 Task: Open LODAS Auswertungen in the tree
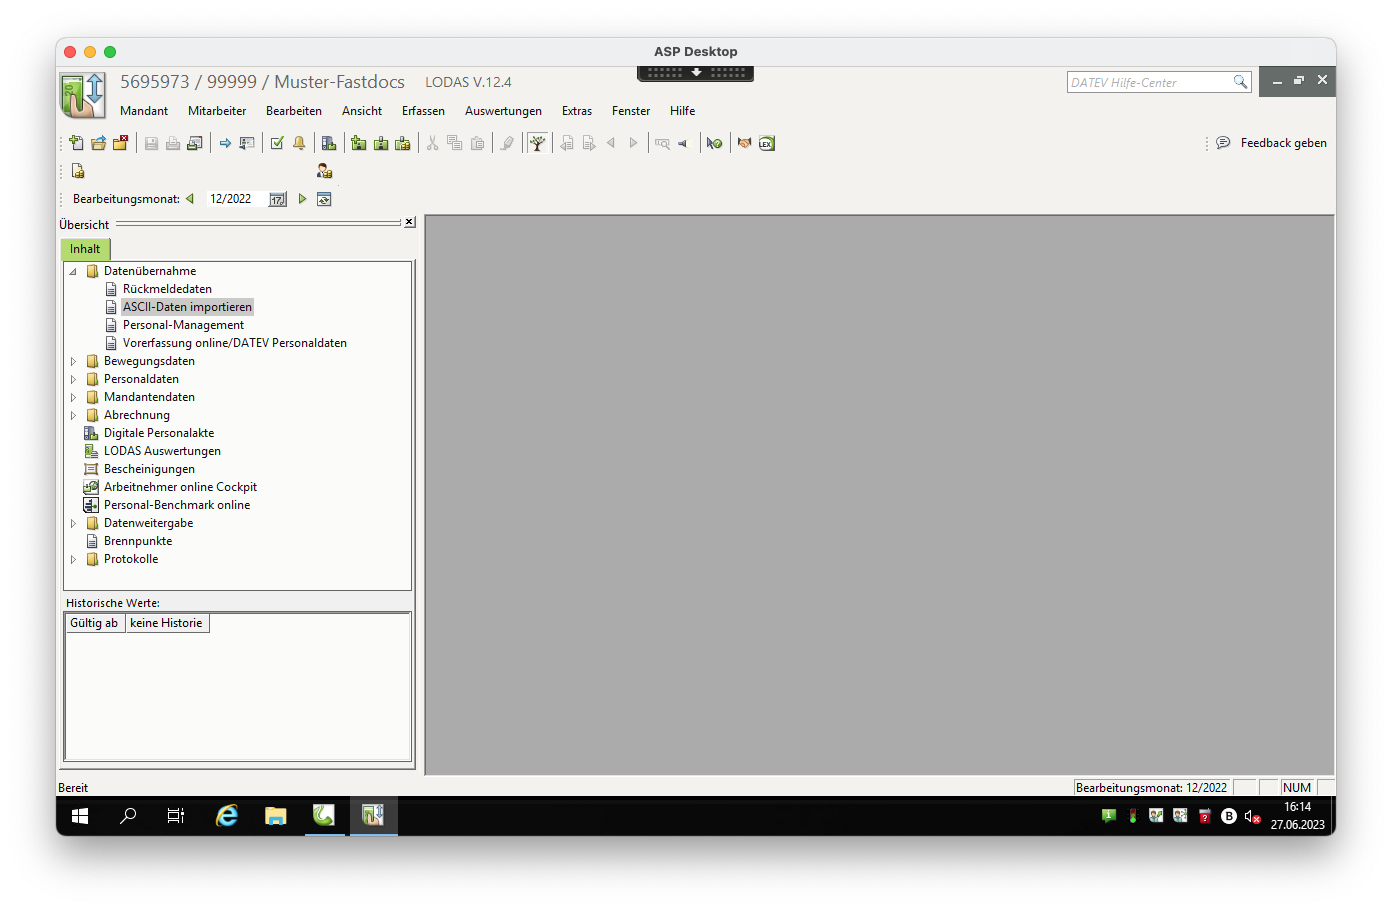(x=162, y=451)
